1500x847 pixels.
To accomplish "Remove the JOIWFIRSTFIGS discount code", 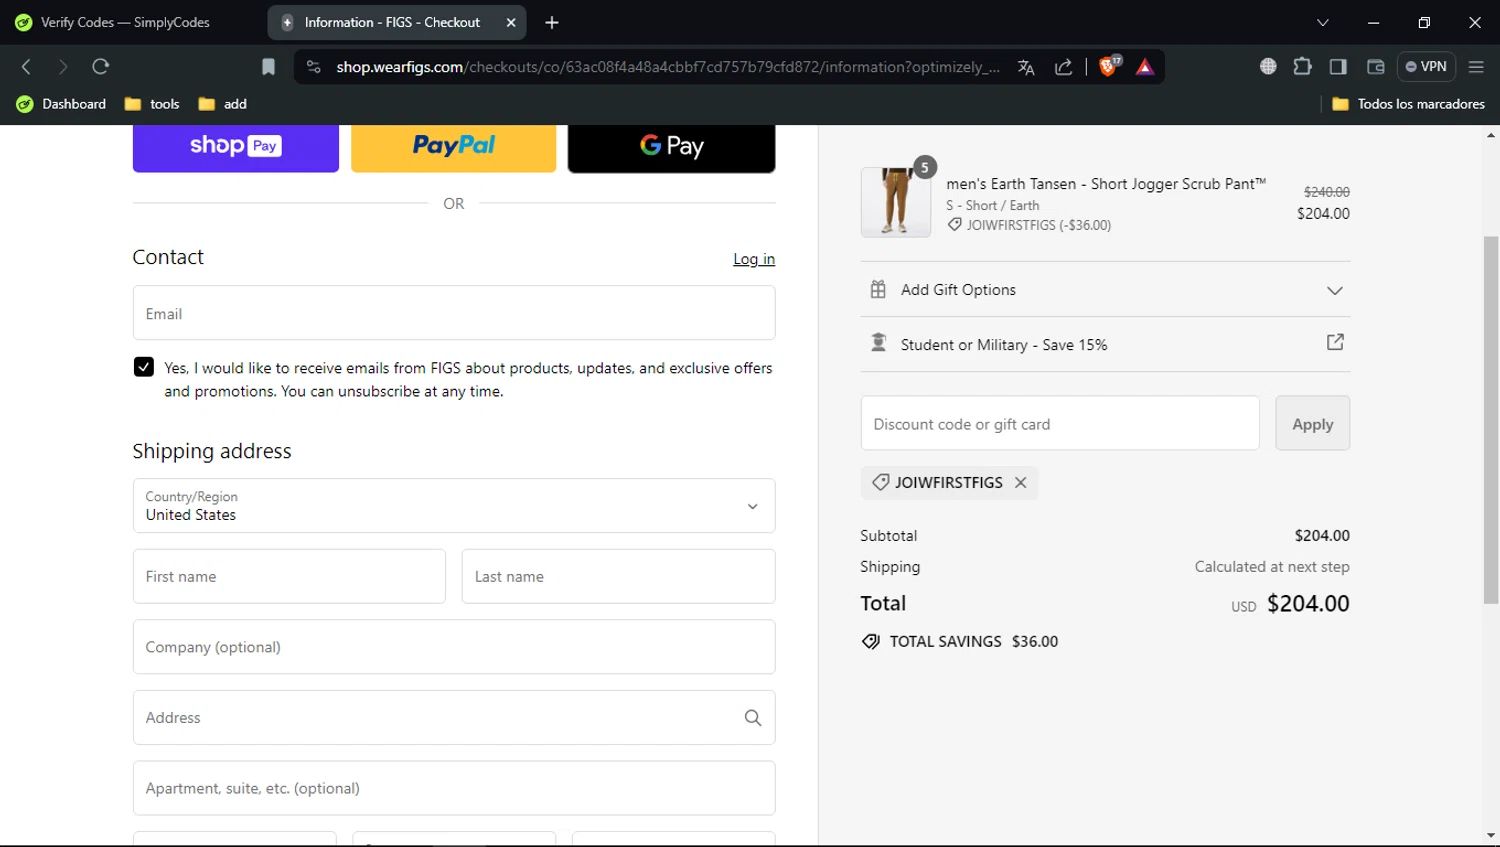I will [x=1020, y=482].
